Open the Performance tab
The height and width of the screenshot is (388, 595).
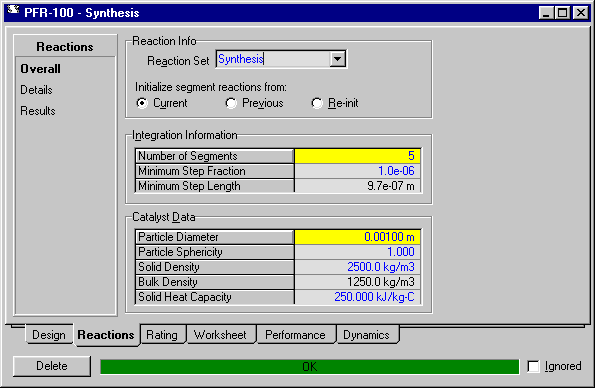295,335
